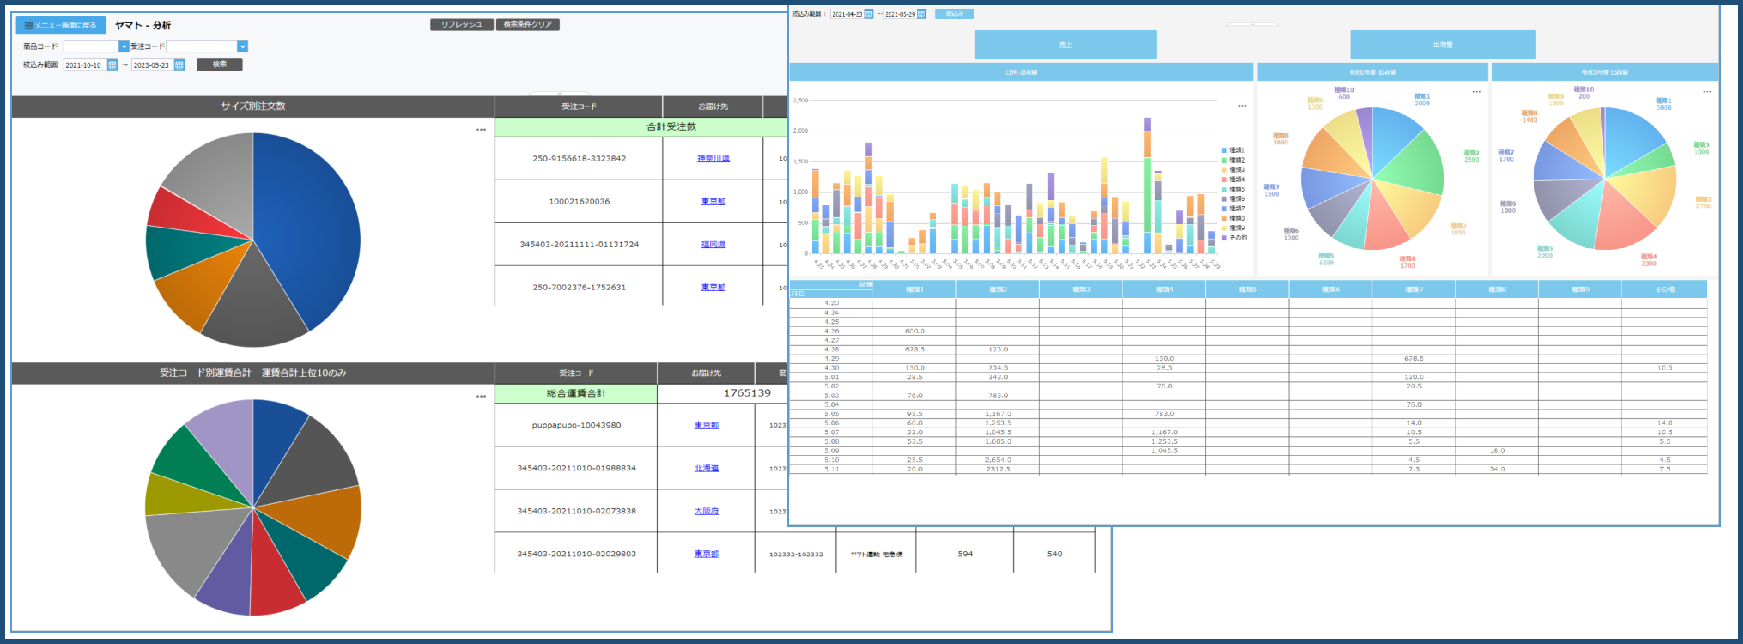This screenshot has height=644, width=1743.
Task: Click the 総合運賃合計 label cell
Action: (576, 394)
